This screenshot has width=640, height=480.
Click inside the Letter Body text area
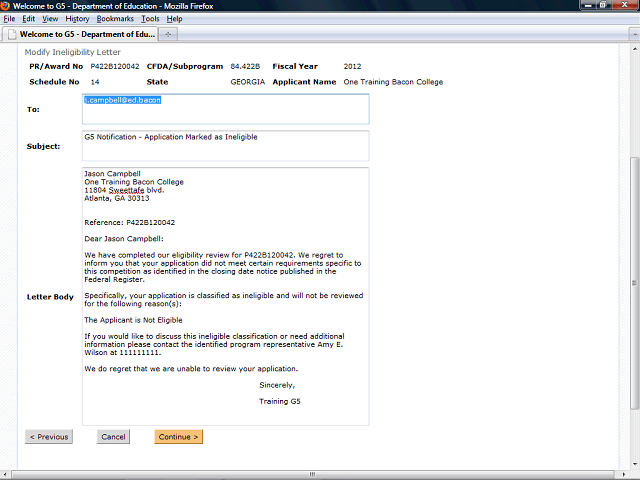[x=226, y=296]
